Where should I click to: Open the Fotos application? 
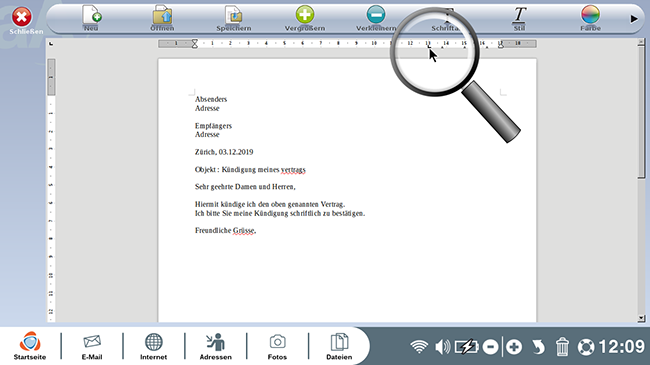[277, 347]
